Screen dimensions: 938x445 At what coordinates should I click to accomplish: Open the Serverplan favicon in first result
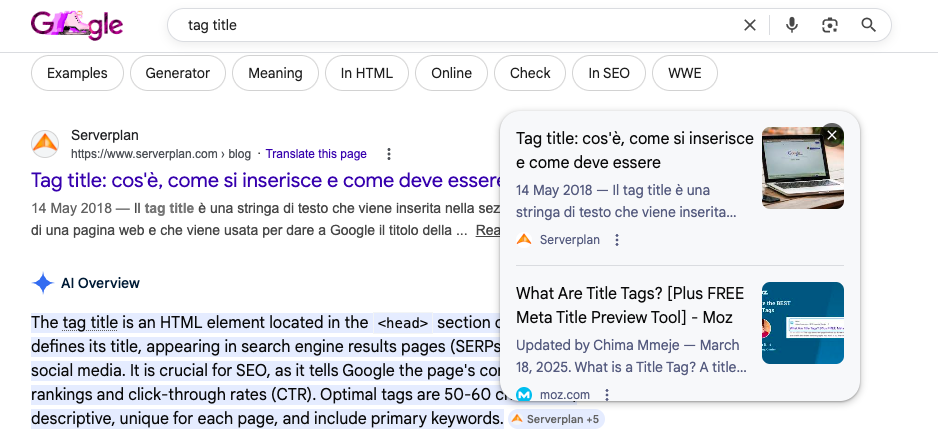point(45,144)
